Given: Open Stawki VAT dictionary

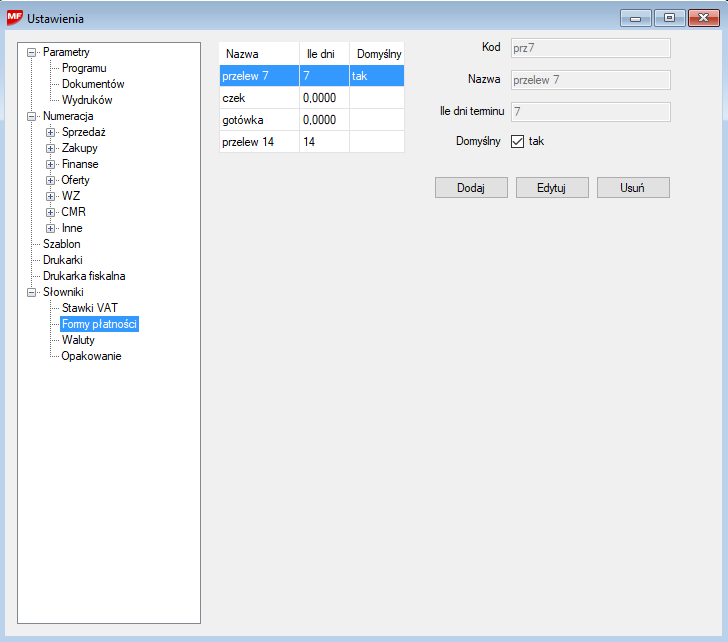Looking at the screenshot, I should point(89,308).
